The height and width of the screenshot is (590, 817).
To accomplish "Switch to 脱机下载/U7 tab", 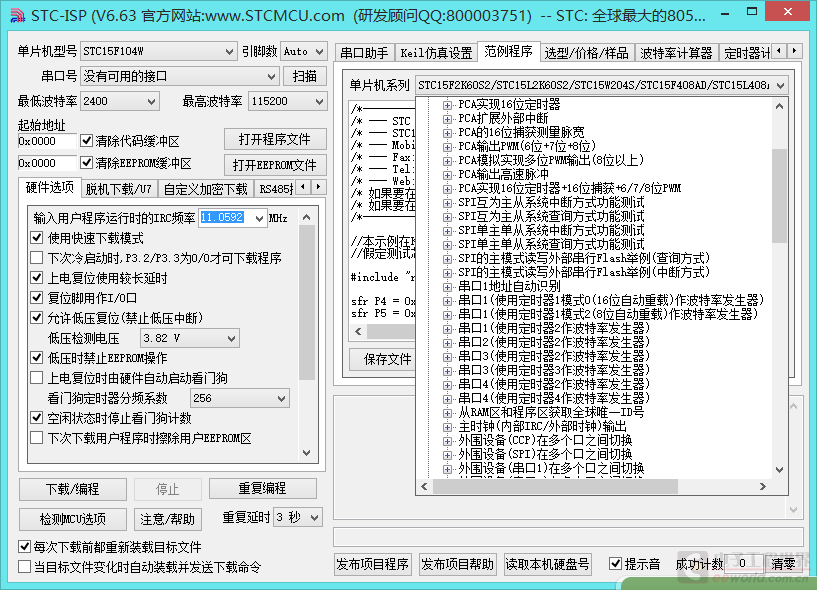I will click(119, 189).
